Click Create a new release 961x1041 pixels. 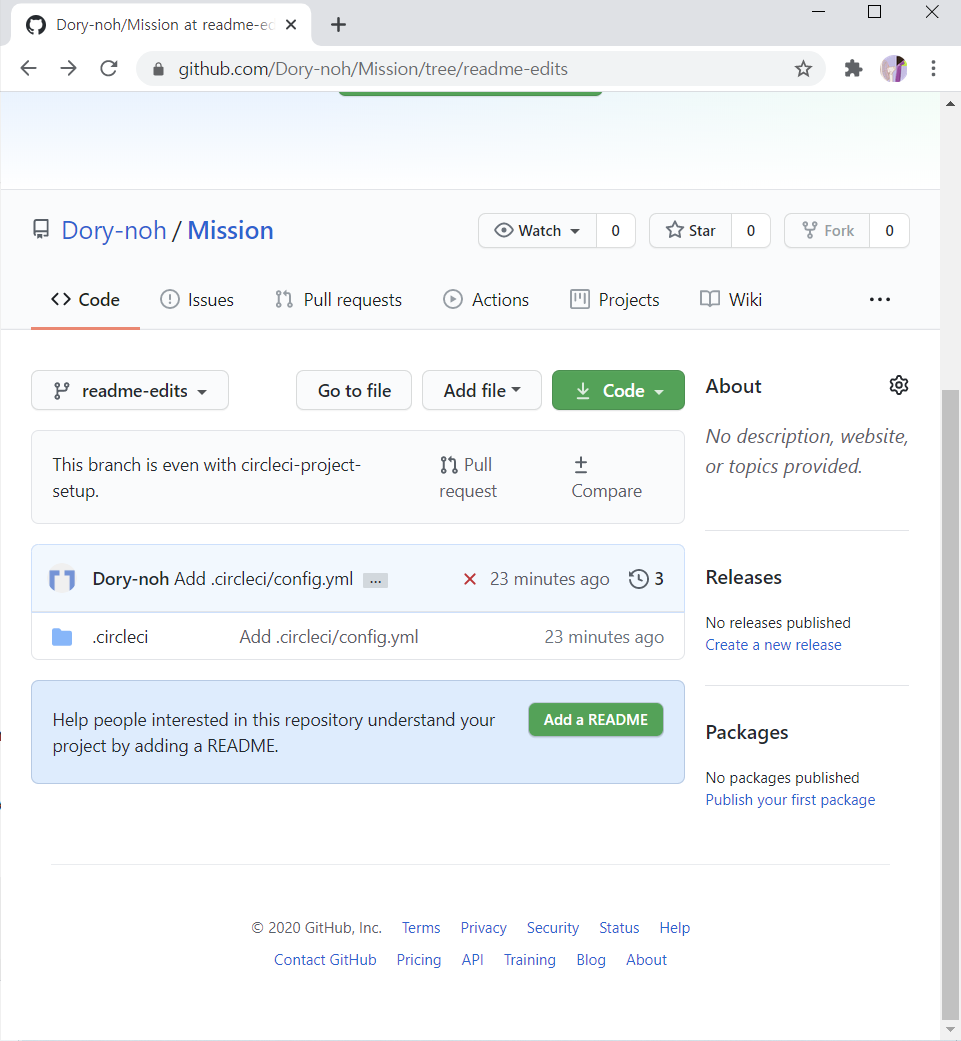(773, 645)
